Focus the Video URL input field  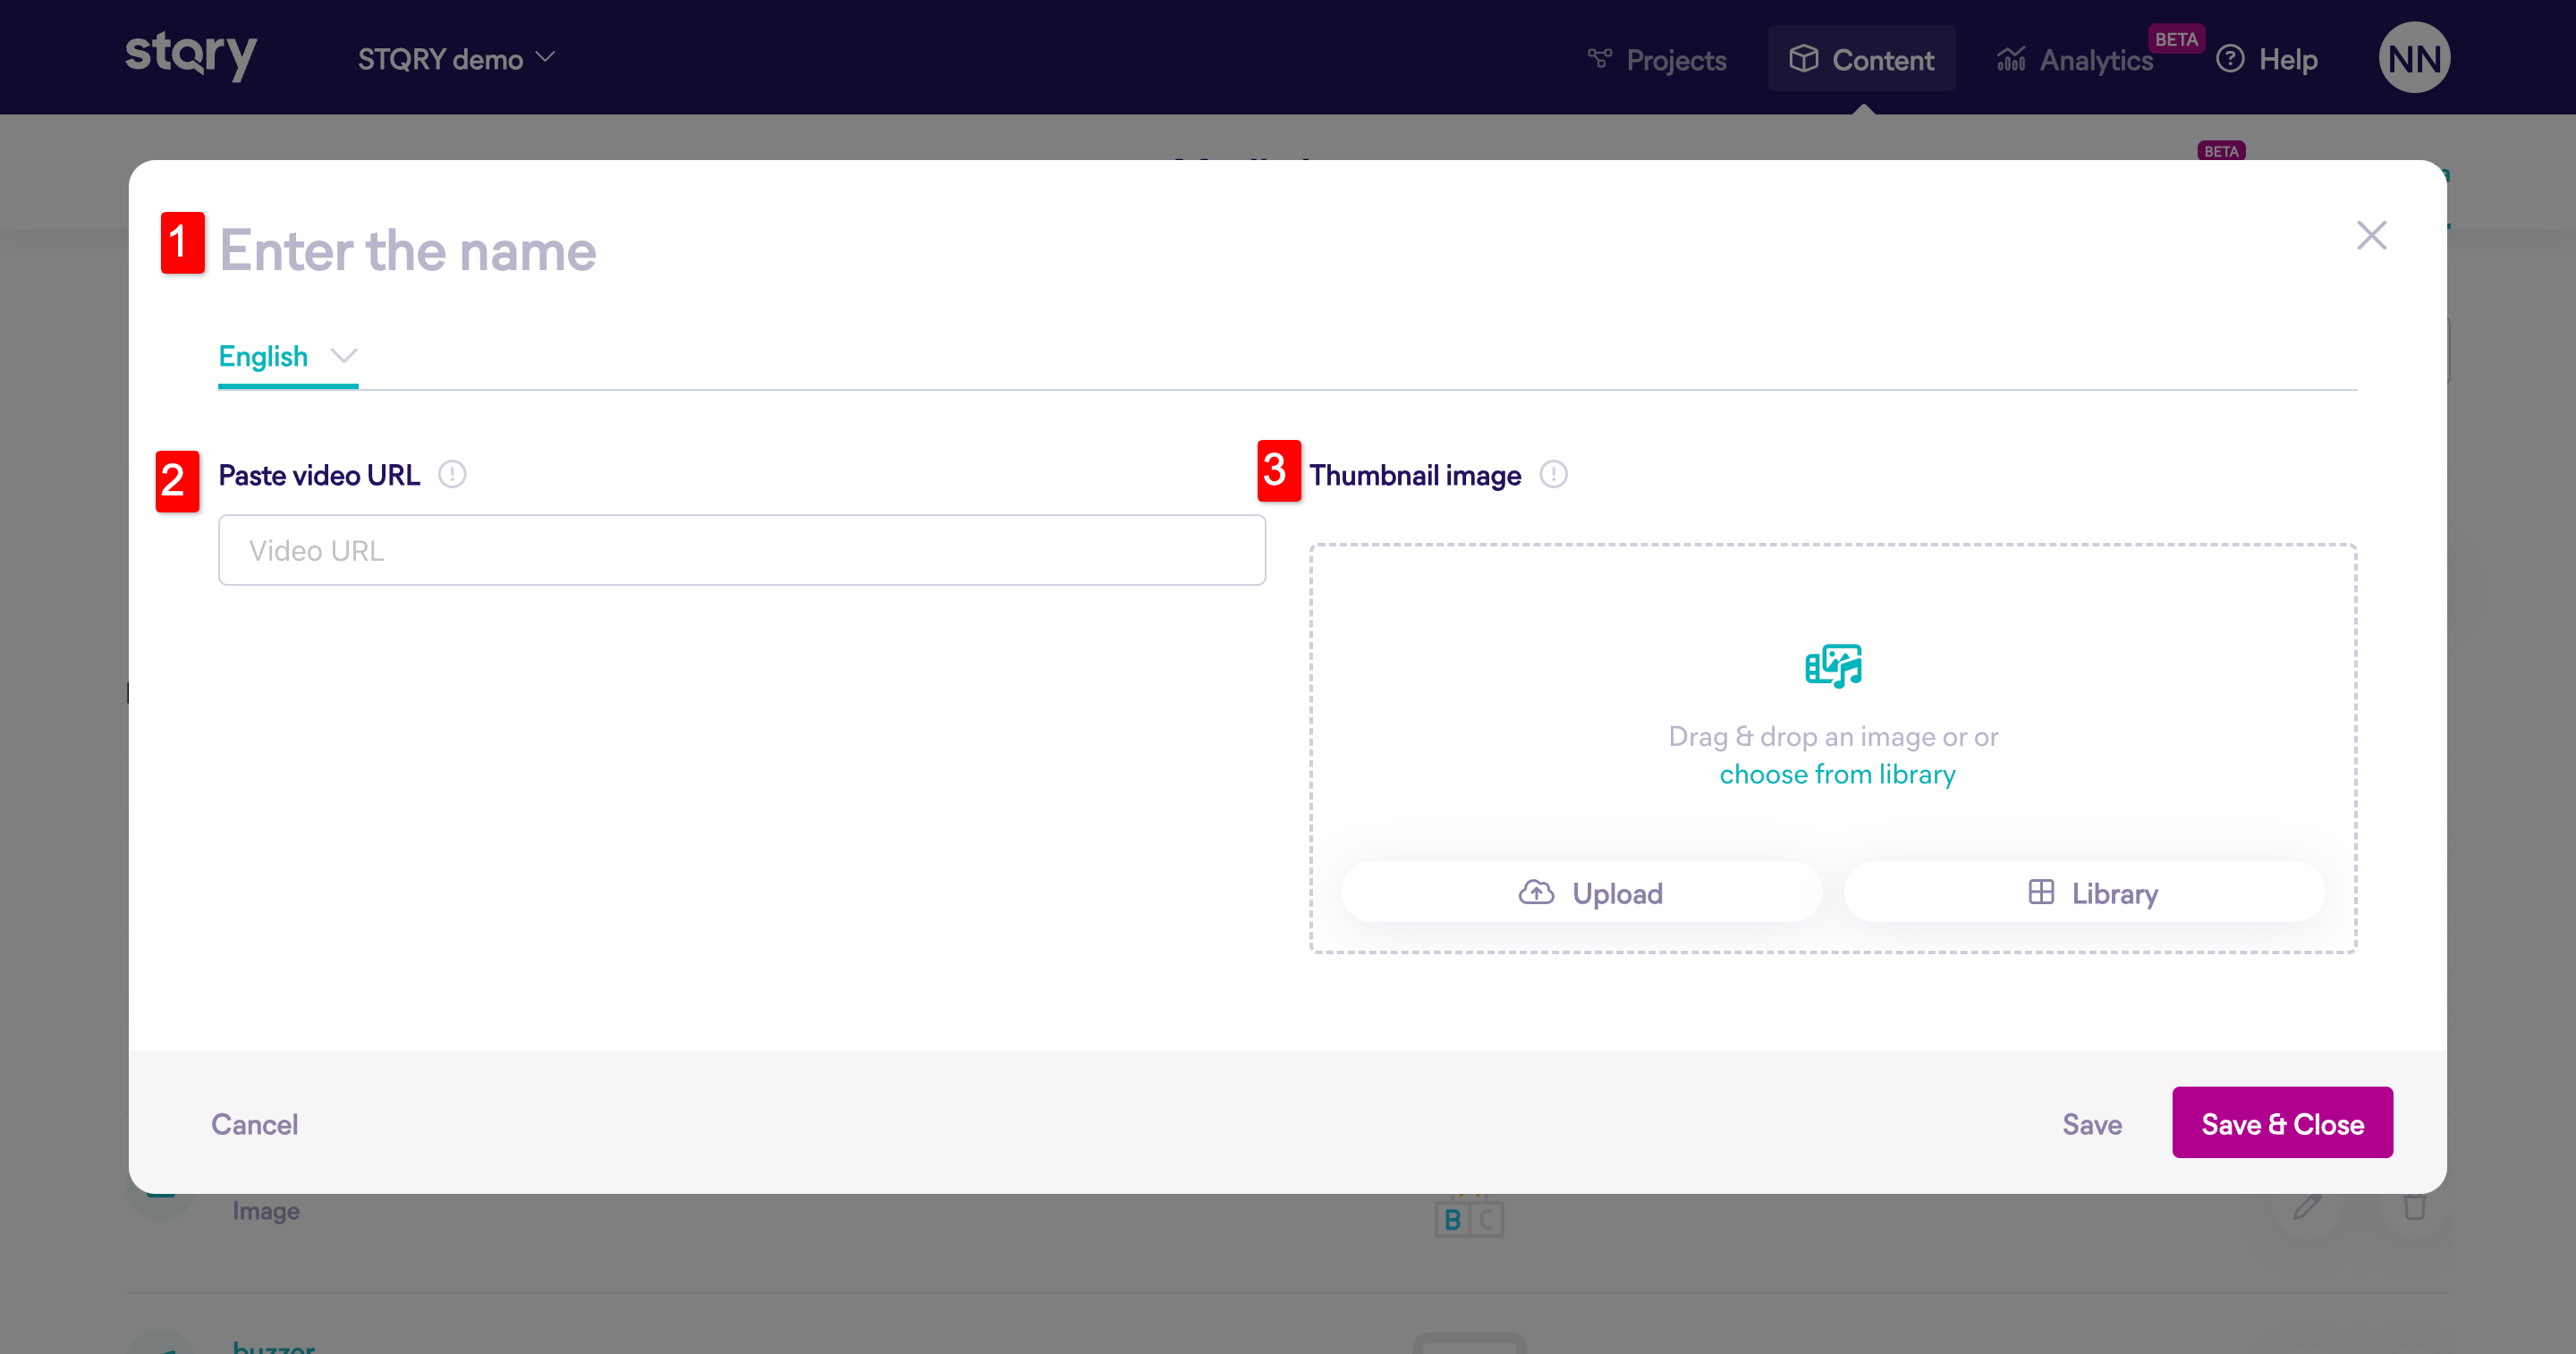pyautogui.click(x=741, y=550)
